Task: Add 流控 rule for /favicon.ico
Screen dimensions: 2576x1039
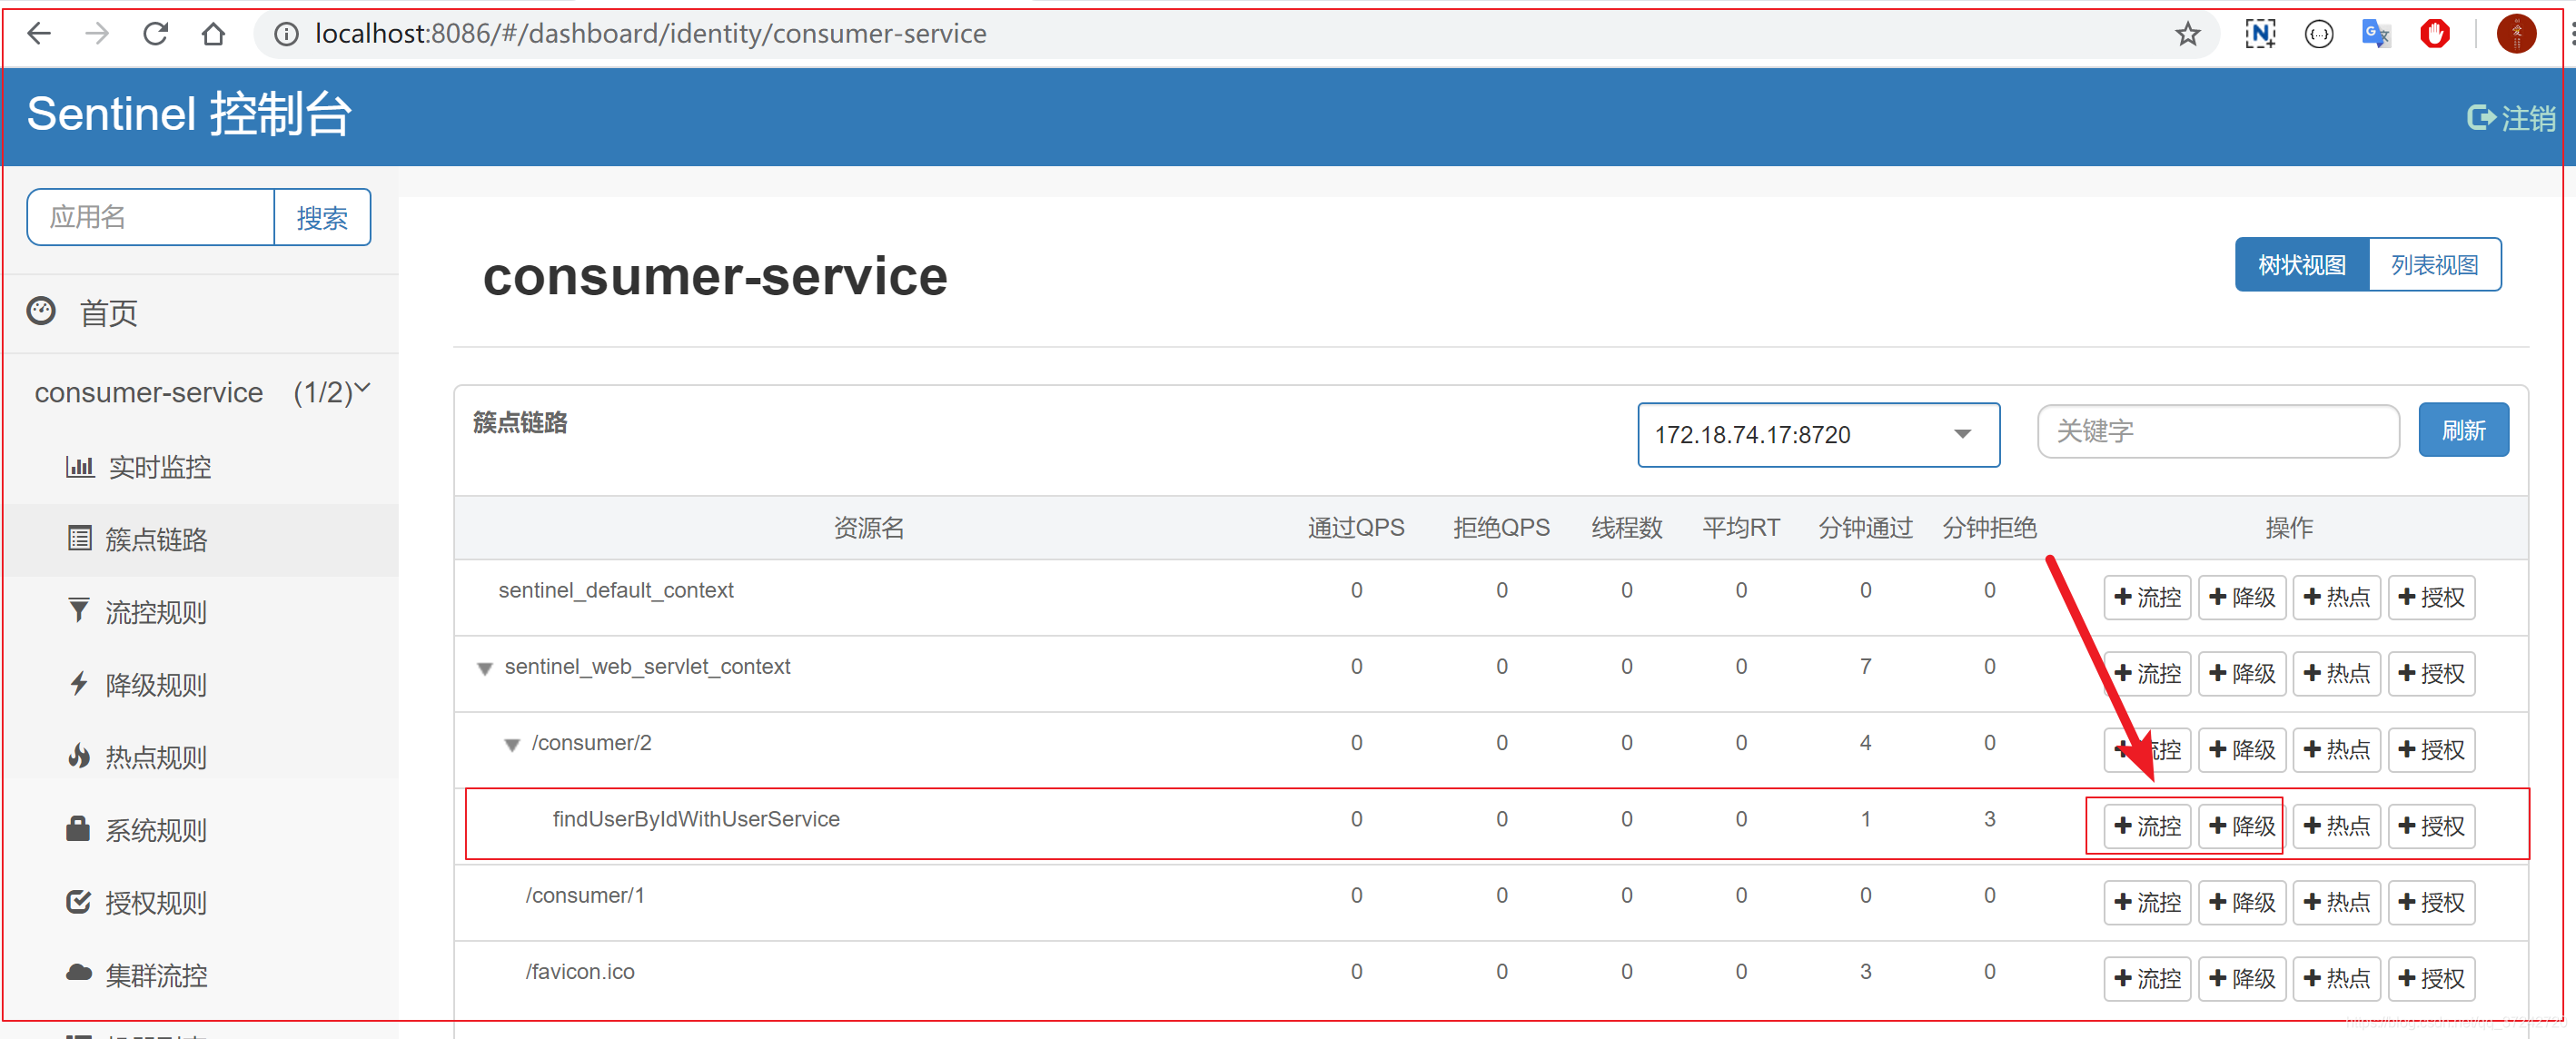Action: click(x=2147, y=979)
